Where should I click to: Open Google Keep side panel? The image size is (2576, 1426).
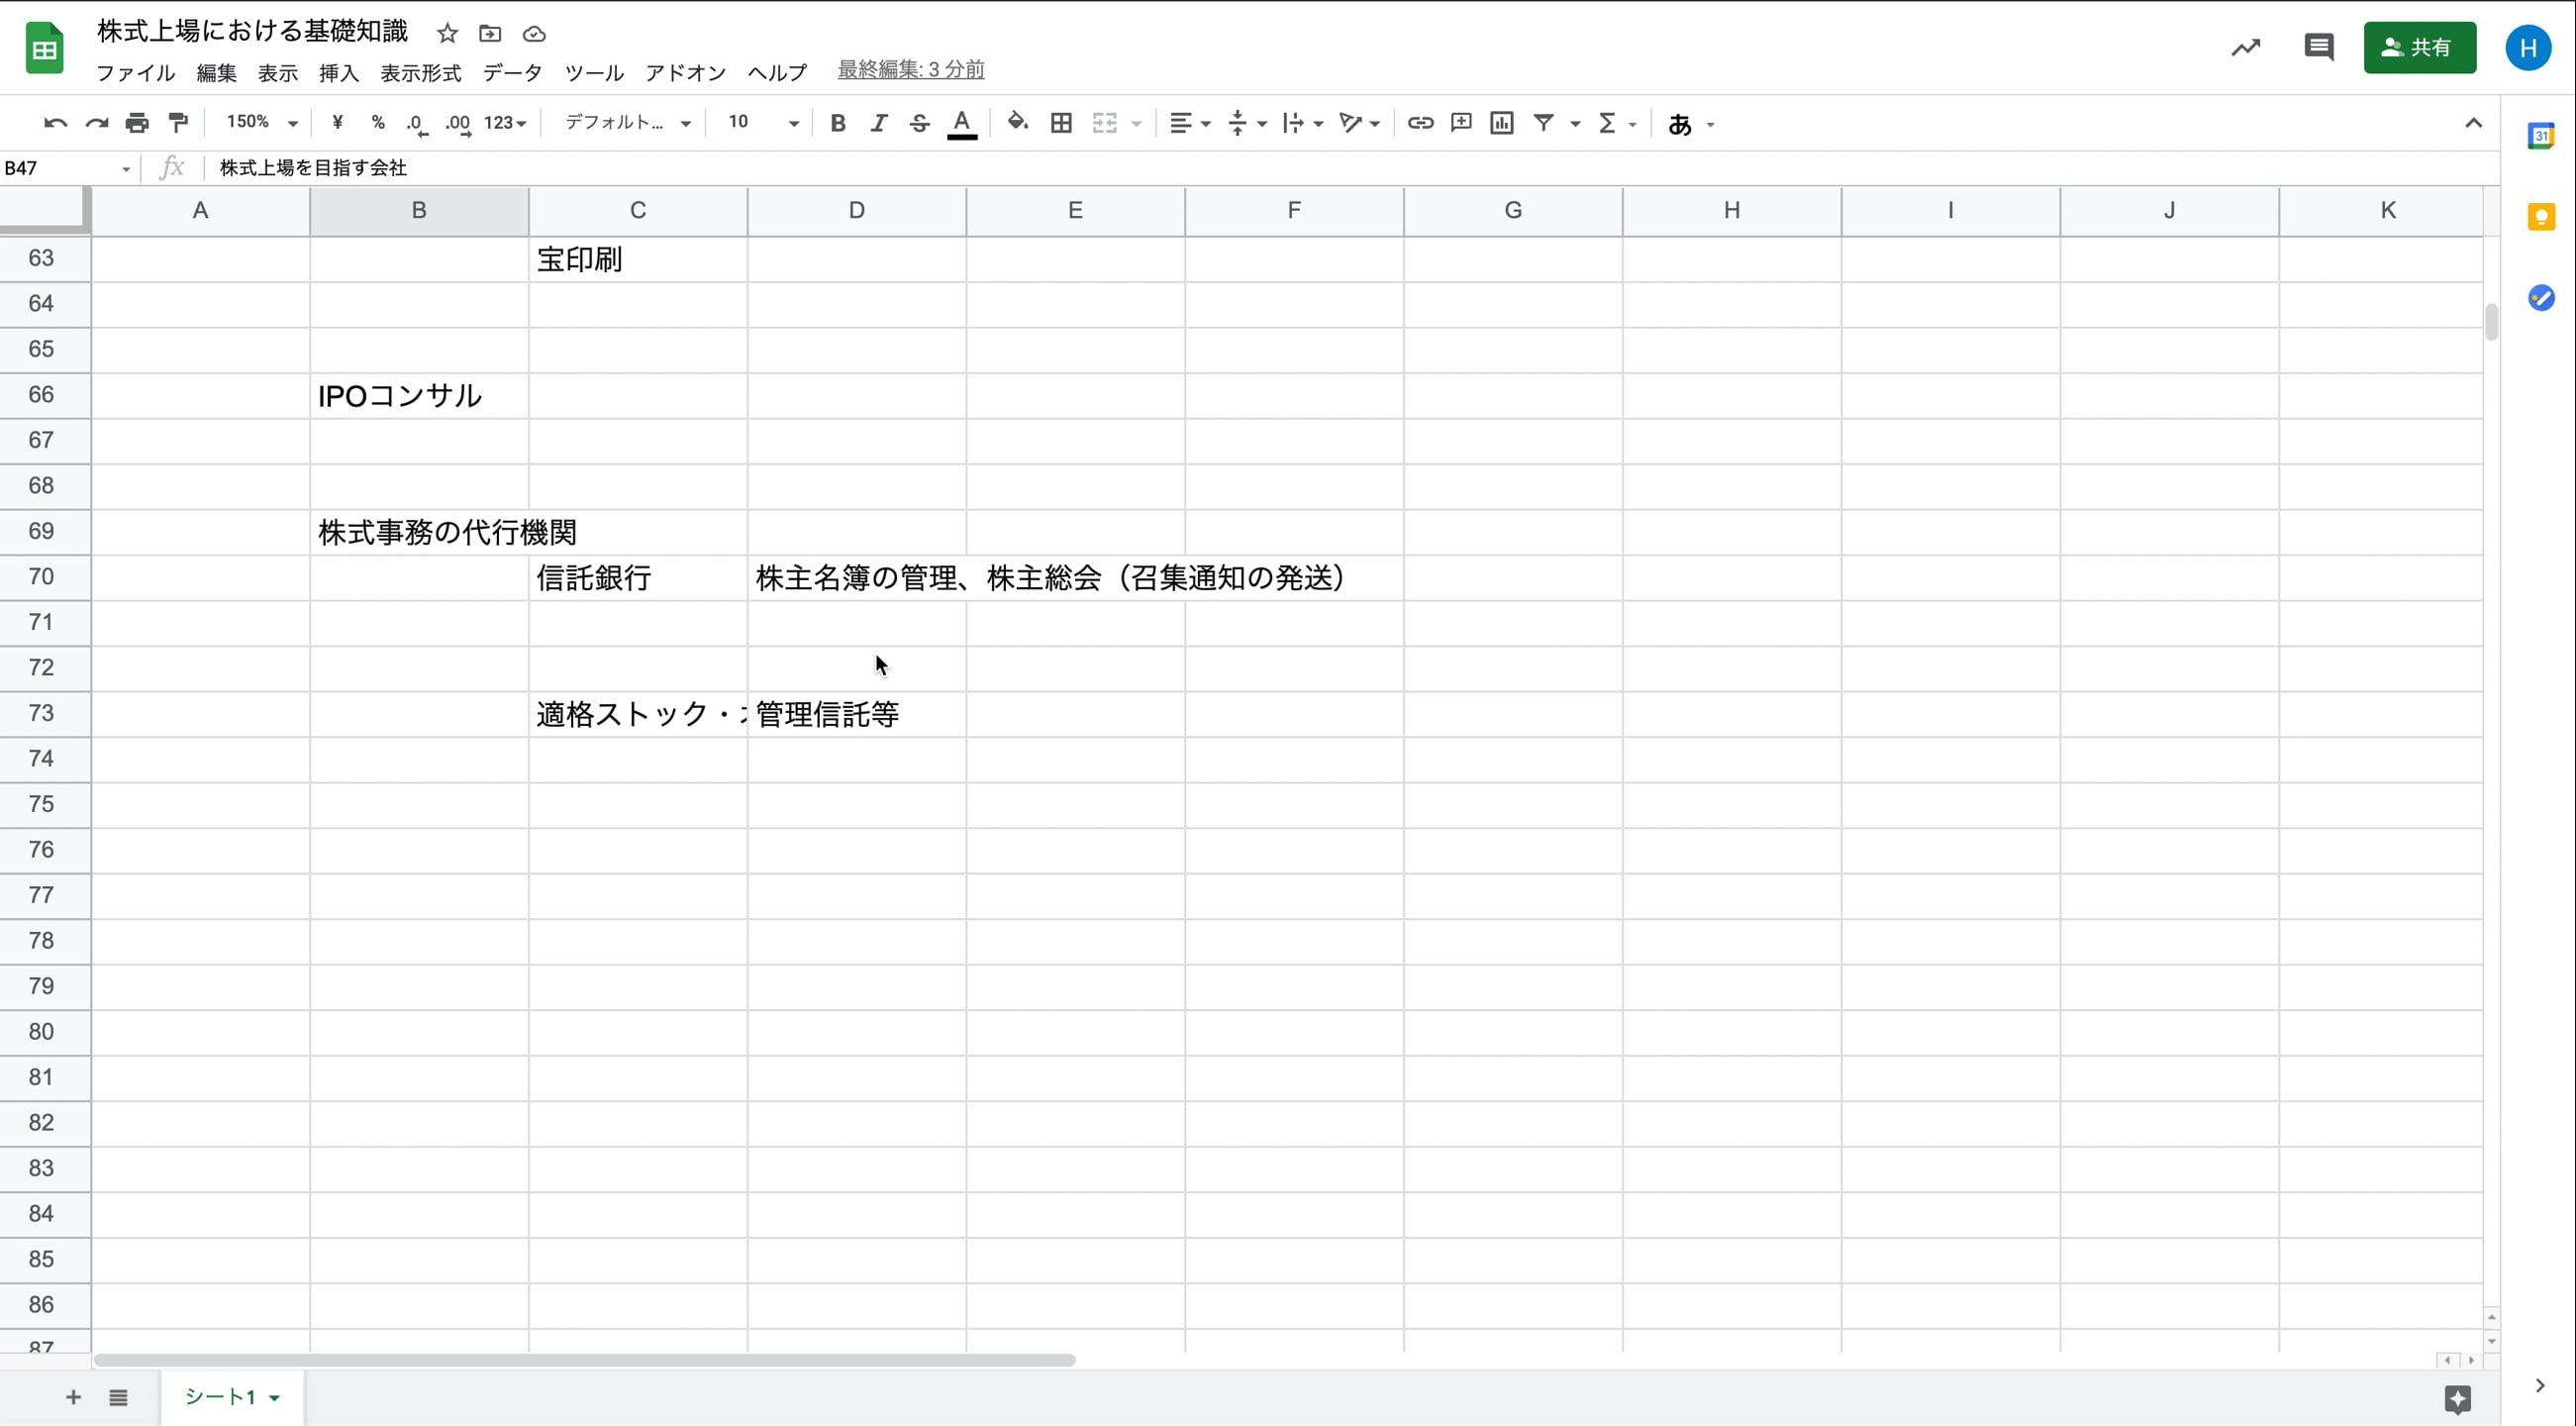(2541, 217)
